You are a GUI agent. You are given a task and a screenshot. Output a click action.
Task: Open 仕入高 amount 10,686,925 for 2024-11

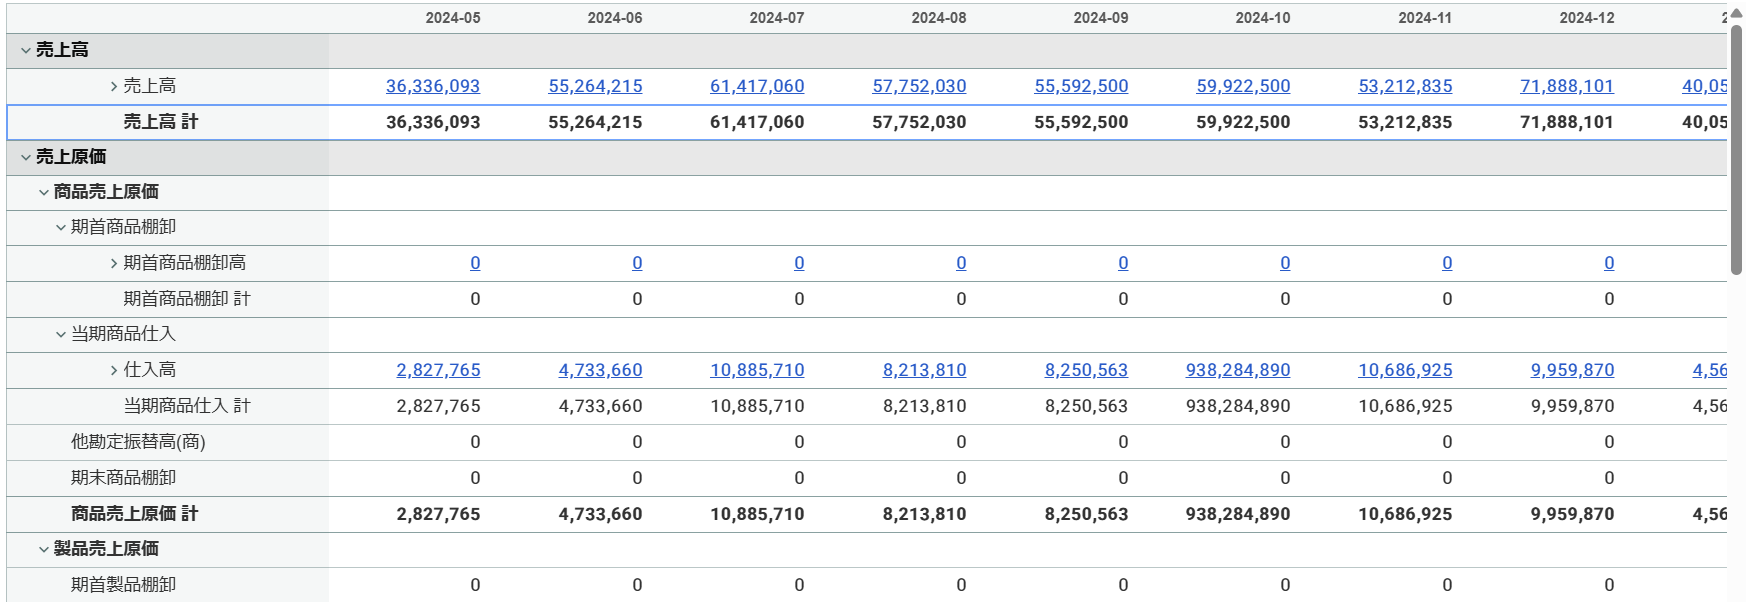pyautogui.click(x=1405, y=370)
